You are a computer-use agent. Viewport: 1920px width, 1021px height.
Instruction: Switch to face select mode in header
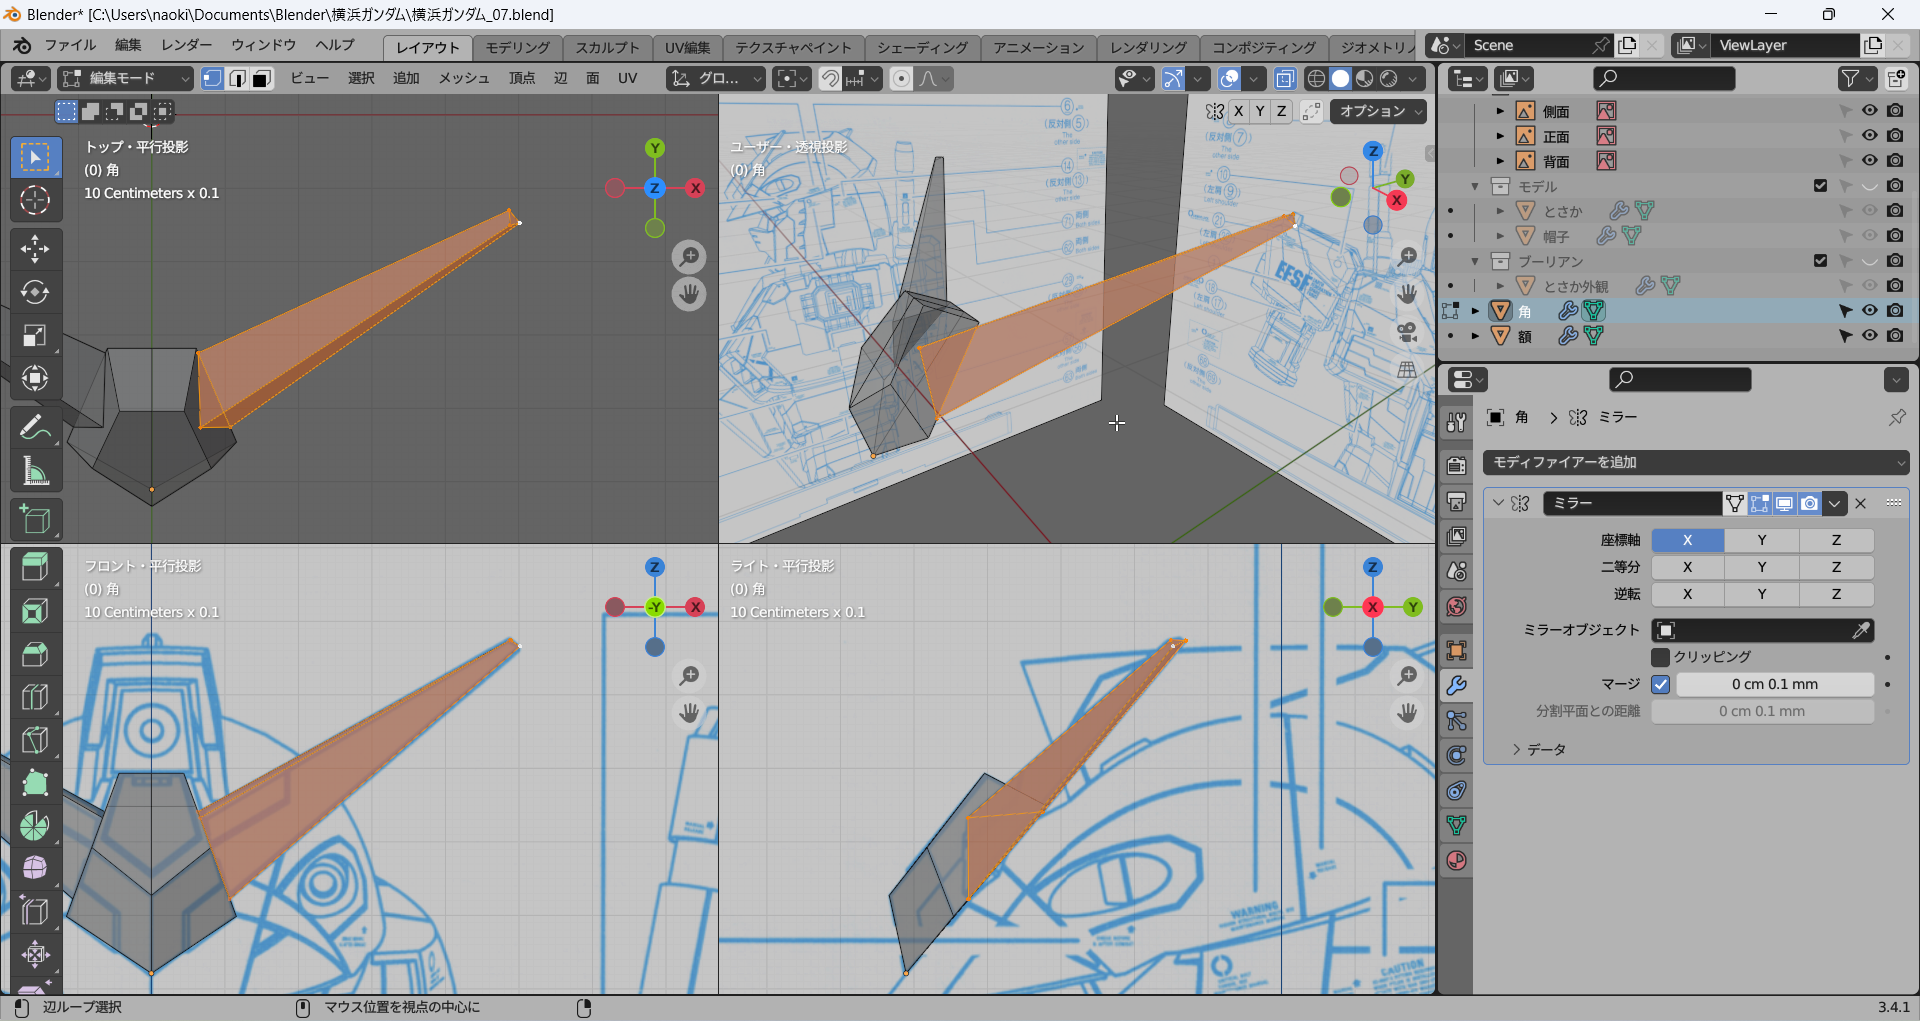(261, 79)
